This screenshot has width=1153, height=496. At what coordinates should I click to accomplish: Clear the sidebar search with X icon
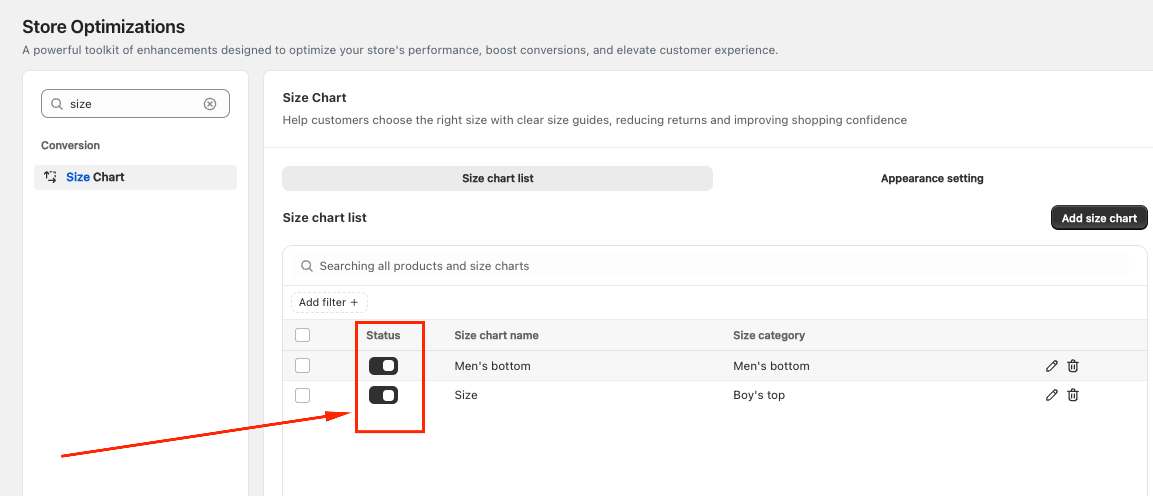[210, 104]
